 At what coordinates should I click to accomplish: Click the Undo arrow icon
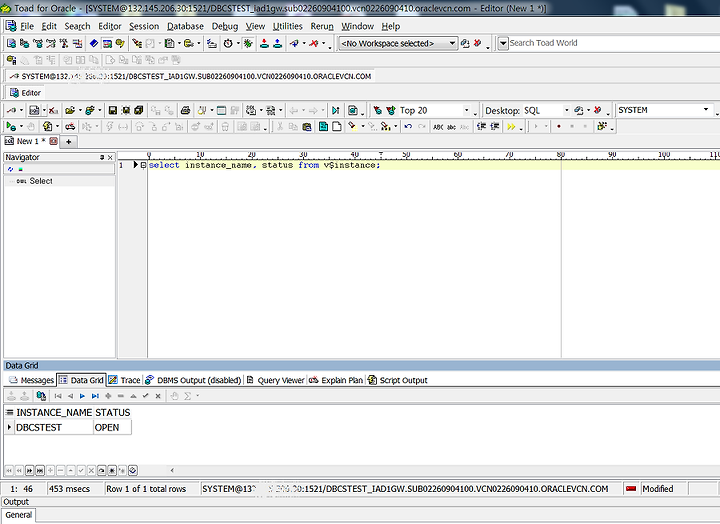coord(408,126)
